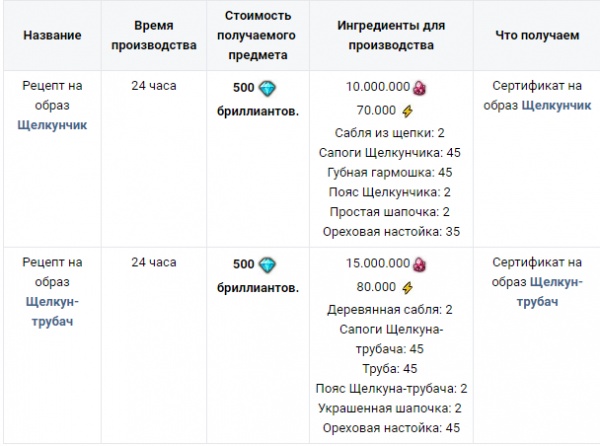Select the Стоимость получаемого предмета header
The height and width of the screenshot is (446, 600).
coord(265,35)
